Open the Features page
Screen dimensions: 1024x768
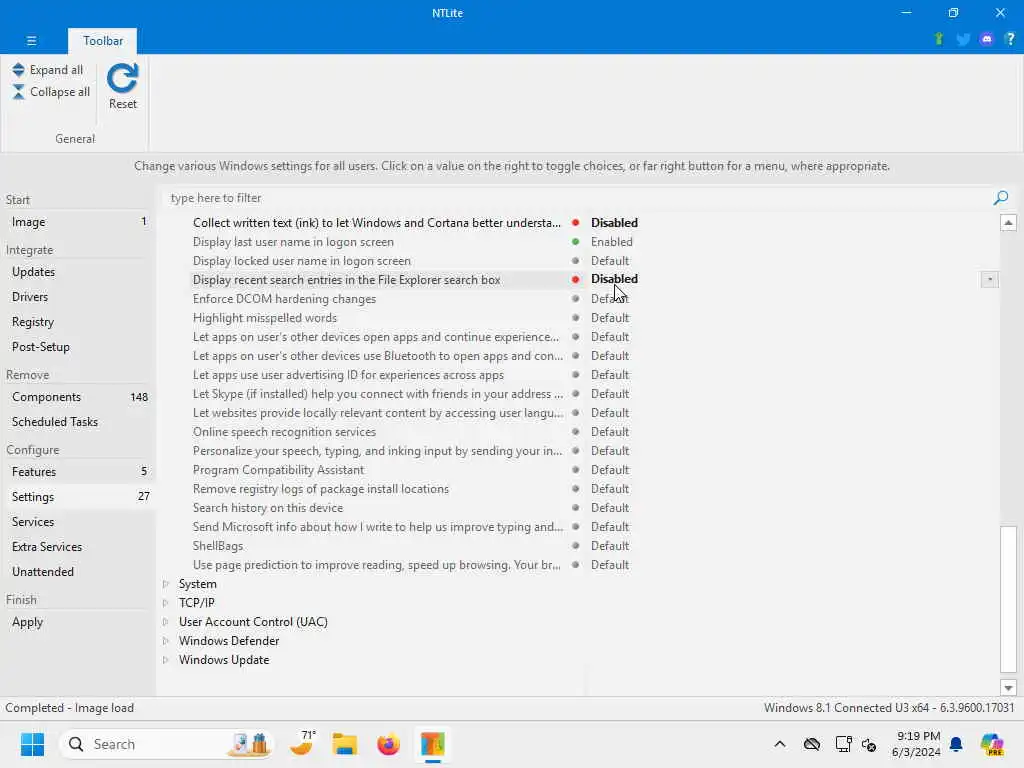(78, 472)
